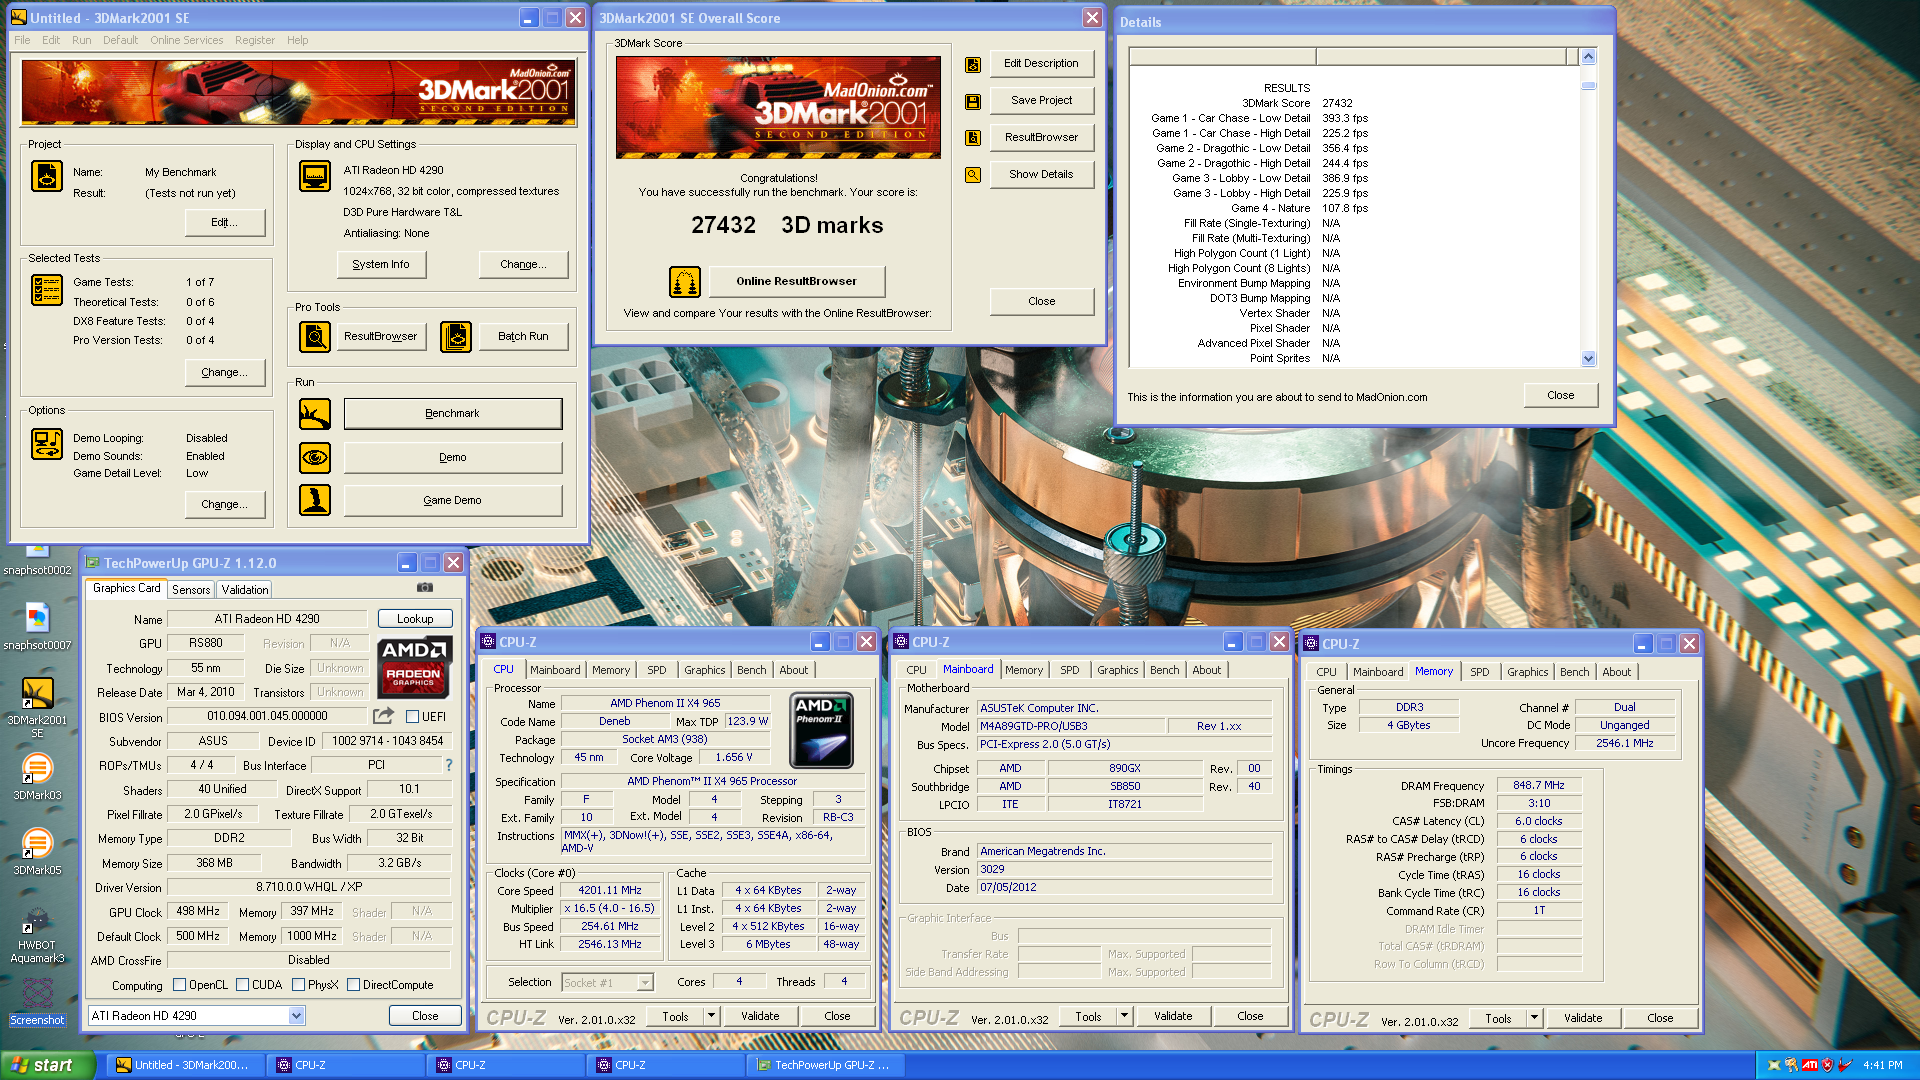The height and width of the screenshot is (1080, 1920).
Task: Click the Show Details button
Action: pos(1041,174)
